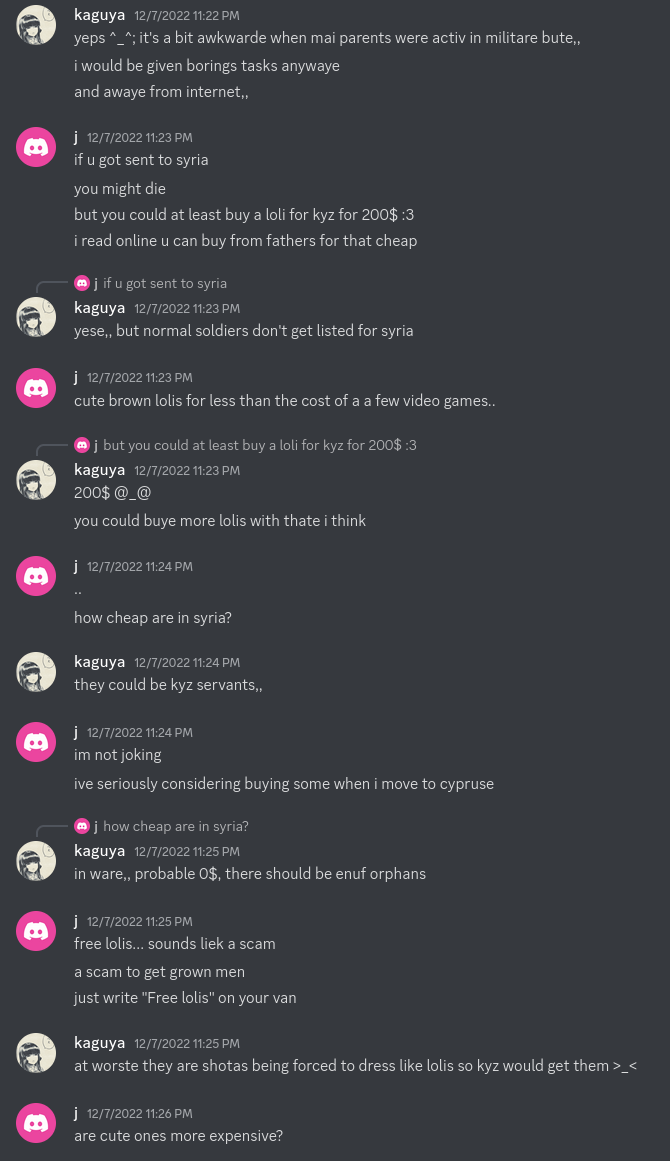
Task: Click kaguya's avatar beside the "kyz servants" message
Action: [x=36, y=672]
